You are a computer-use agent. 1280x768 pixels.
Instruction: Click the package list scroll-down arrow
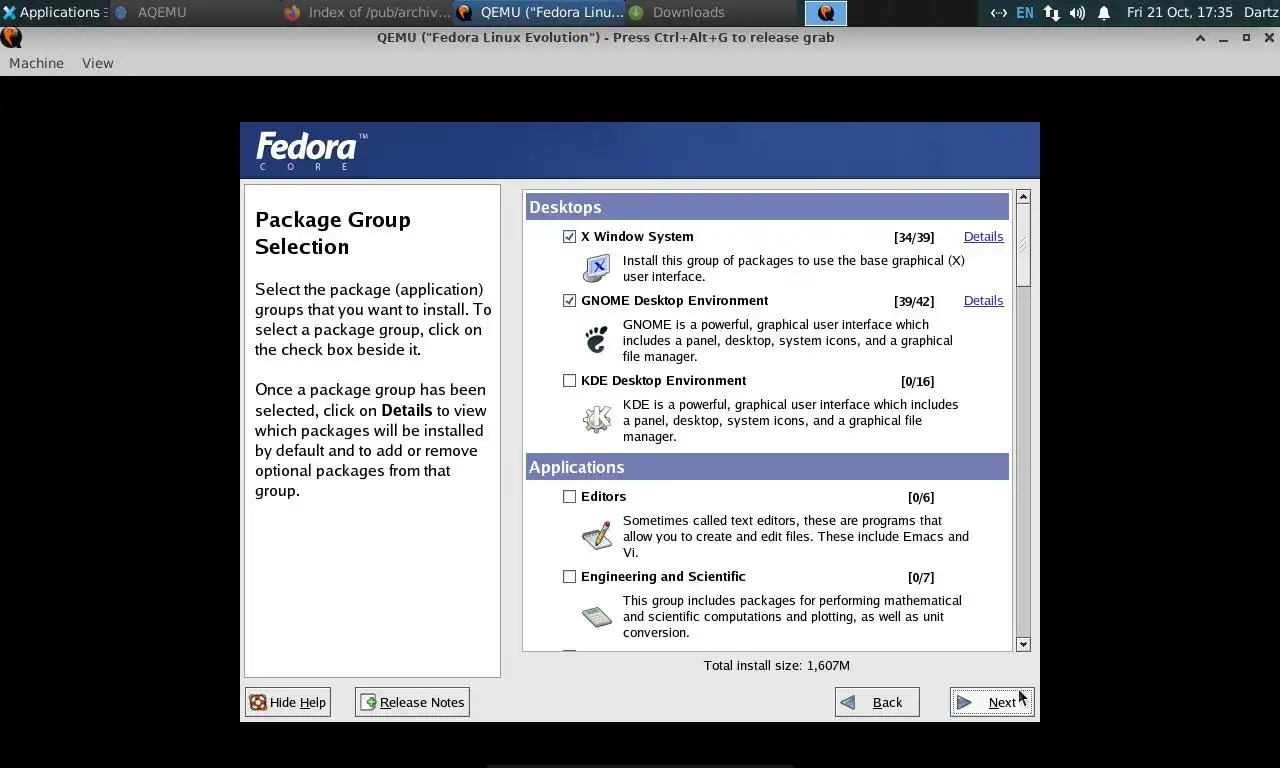coord(1023,645)
